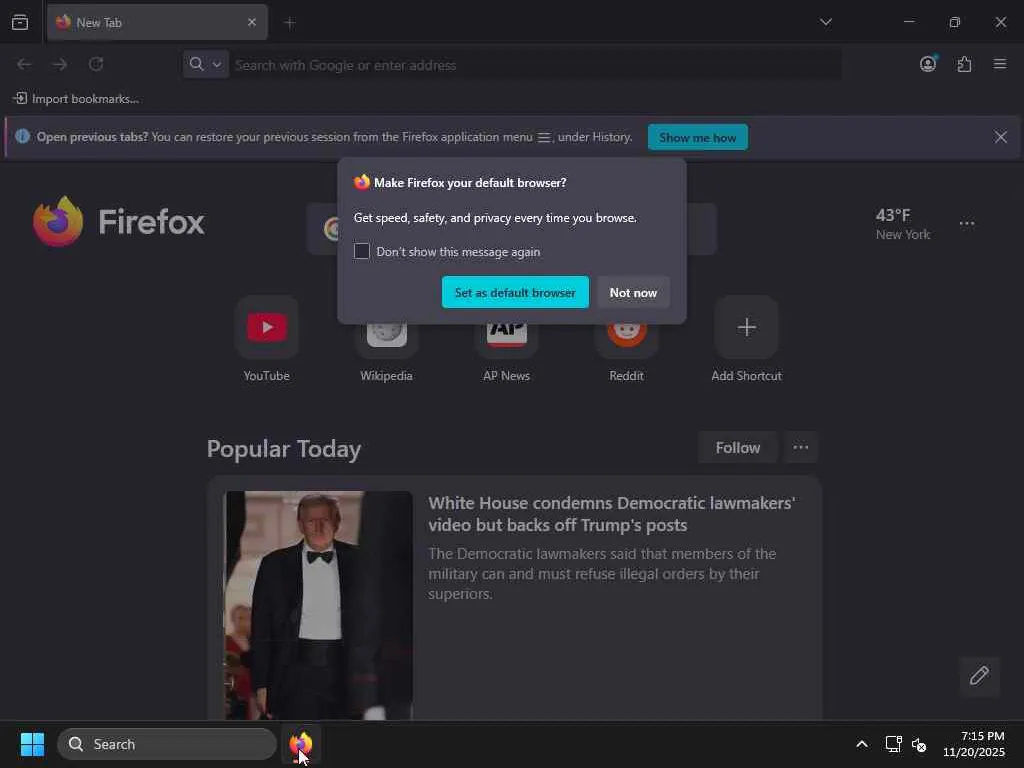
Task: Open a new tab with plus button
Action: (290, 23)
